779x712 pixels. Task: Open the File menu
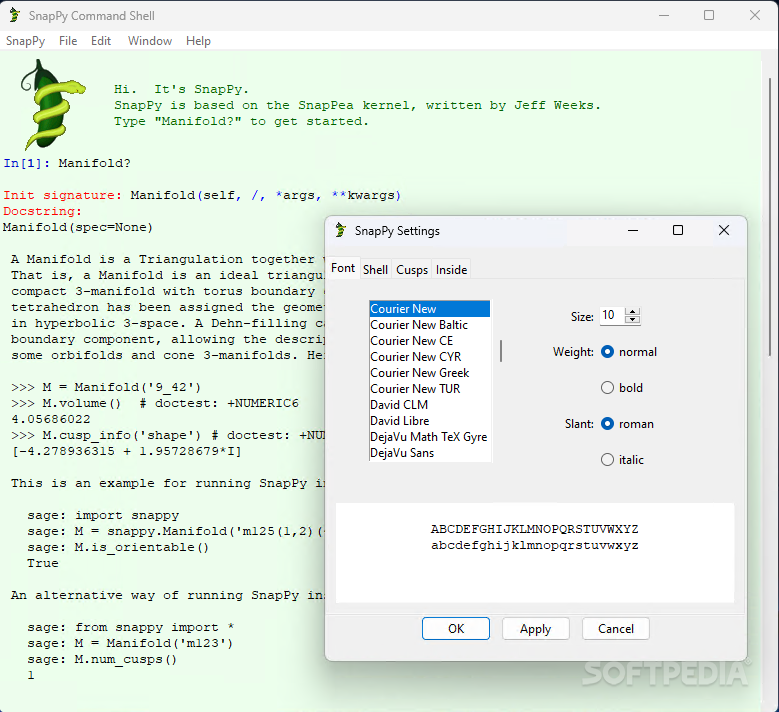coord(68,41)
